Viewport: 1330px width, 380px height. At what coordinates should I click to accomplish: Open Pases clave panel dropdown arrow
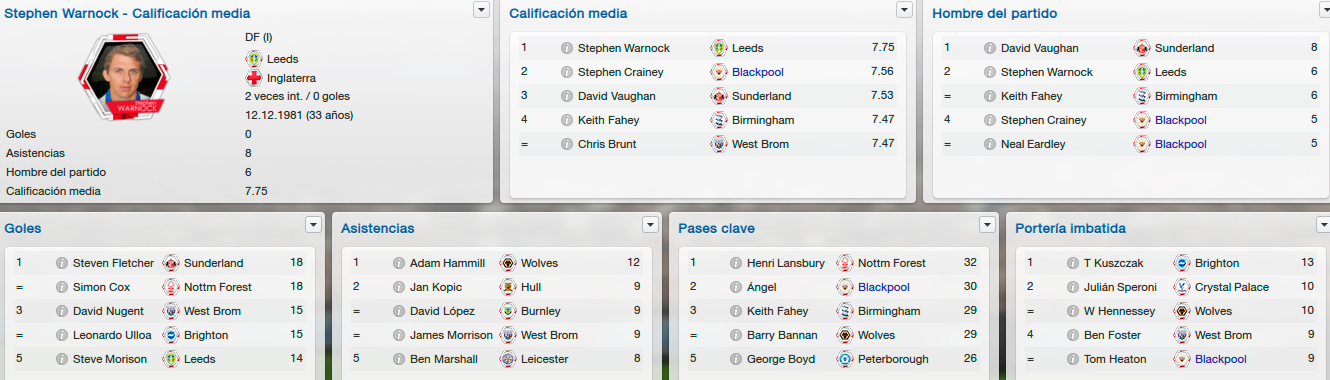(x=988, y=224)
